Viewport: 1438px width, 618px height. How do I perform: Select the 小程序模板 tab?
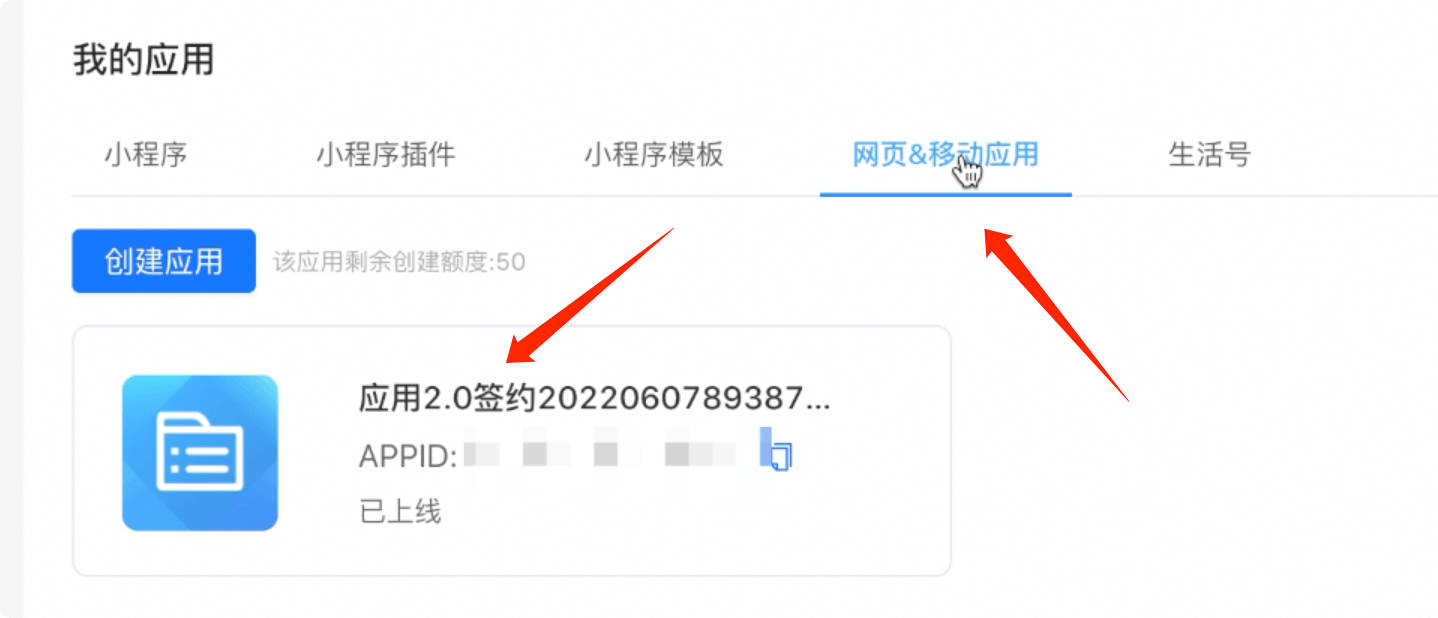(x=654, y=155)
